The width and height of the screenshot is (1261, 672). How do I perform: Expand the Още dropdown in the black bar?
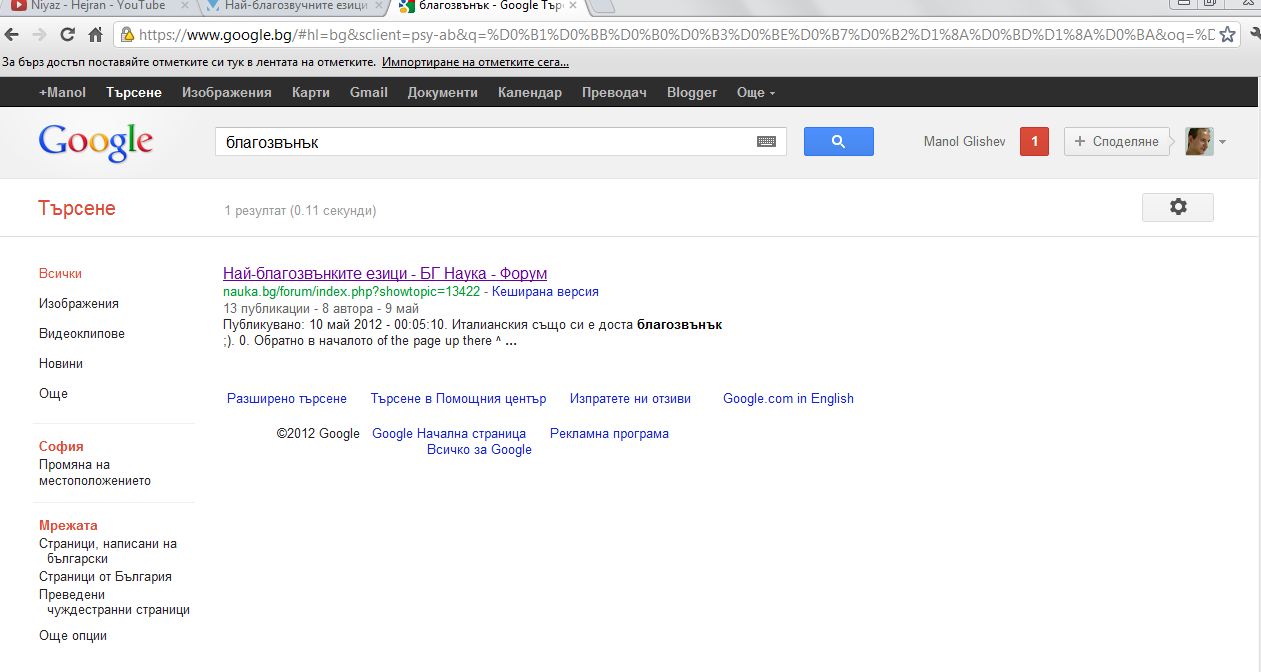coord(756,93)
